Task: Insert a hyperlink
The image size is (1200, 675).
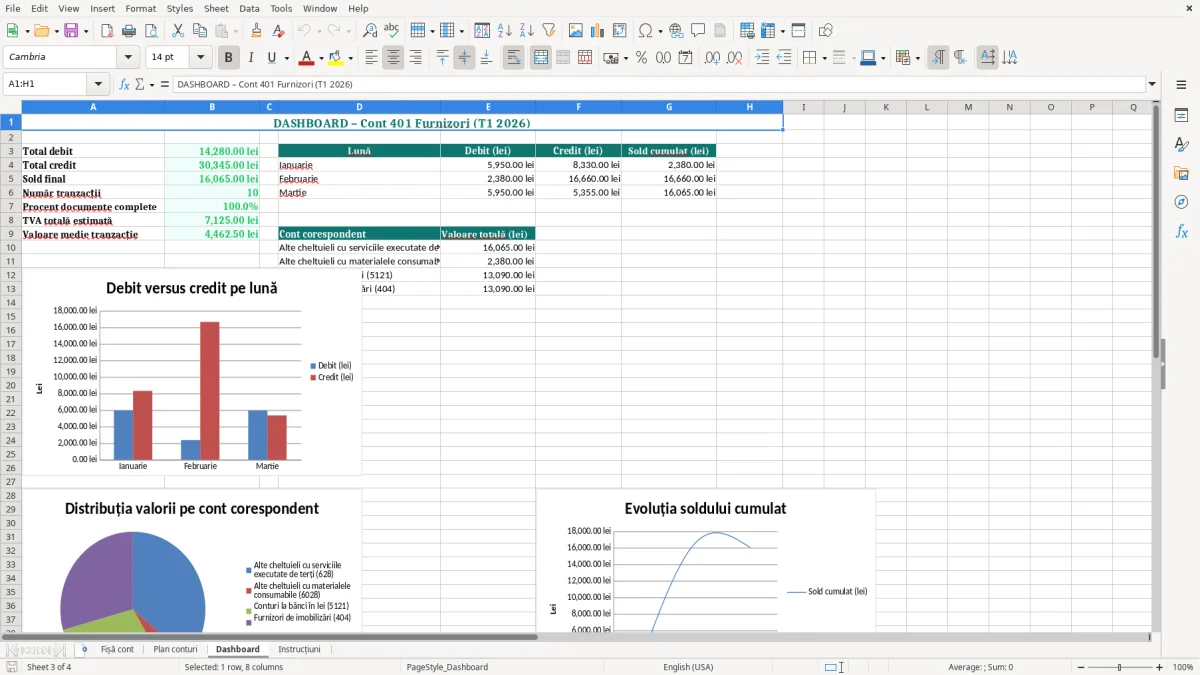Action: pos(677,31)
